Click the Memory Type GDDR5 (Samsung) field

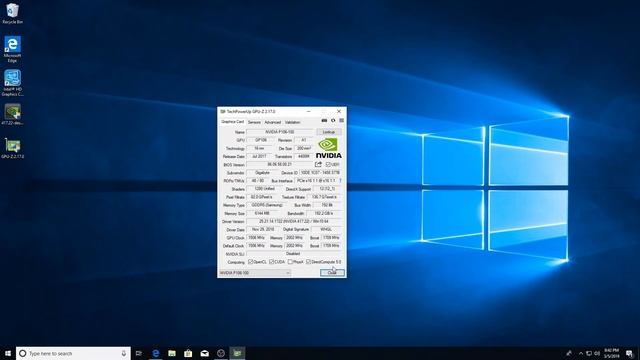click(x=267, y=205)
